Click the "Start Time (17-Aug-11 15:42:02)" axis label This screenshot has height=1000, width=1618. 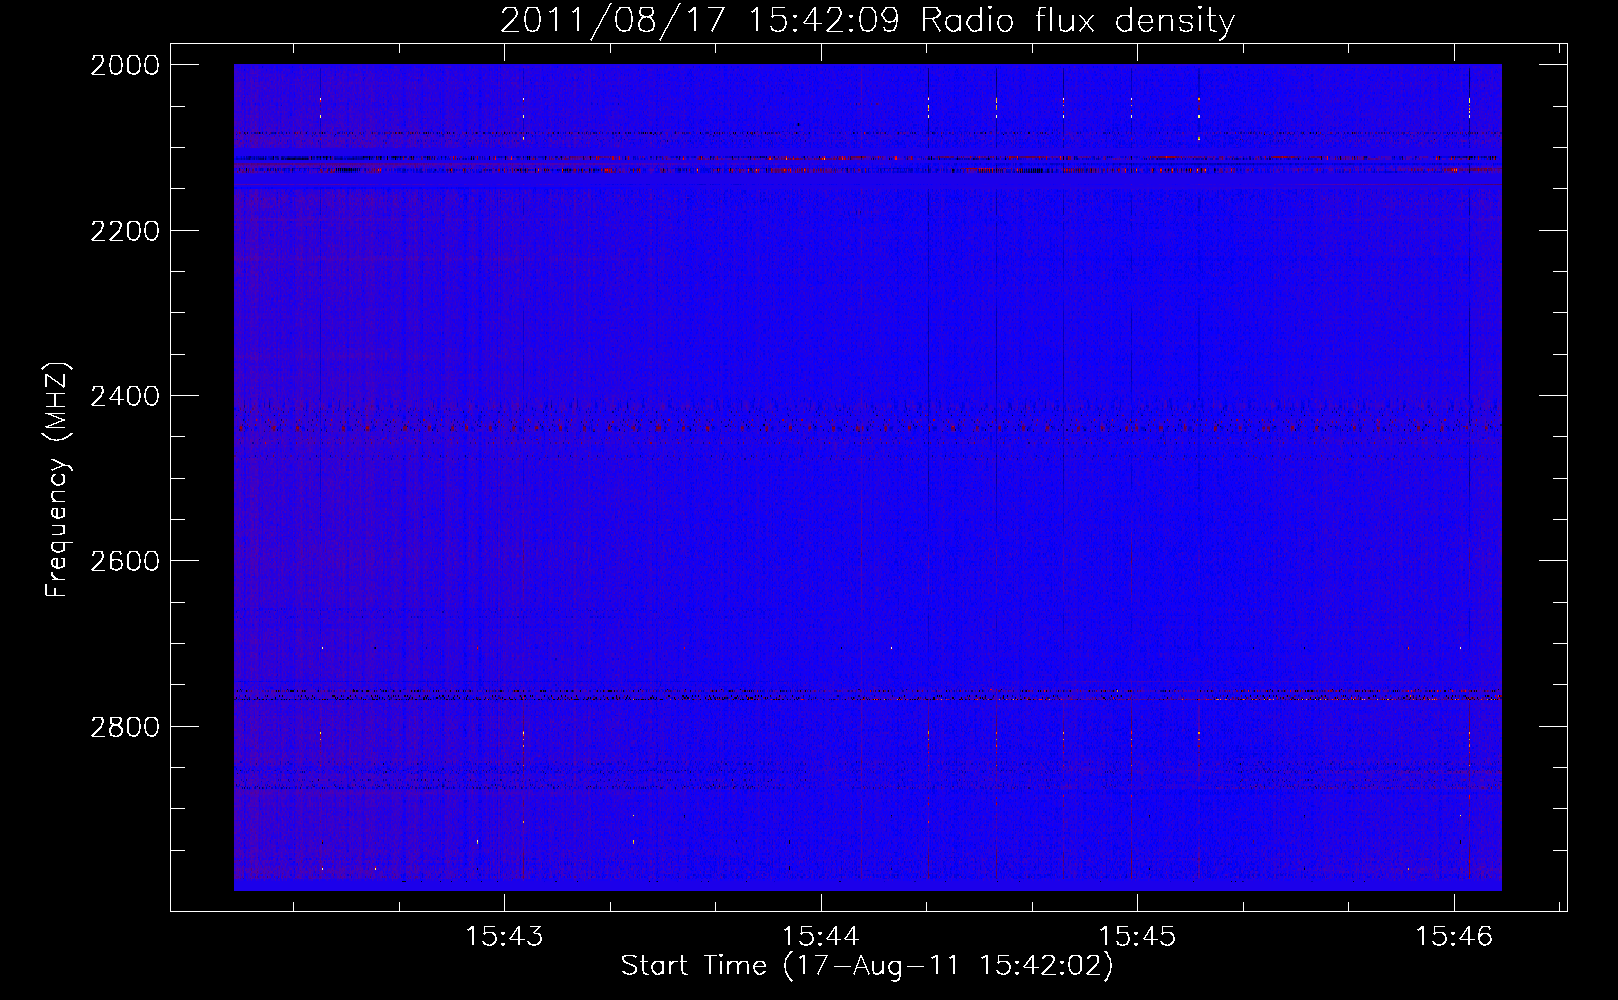(x=867, y=966)
